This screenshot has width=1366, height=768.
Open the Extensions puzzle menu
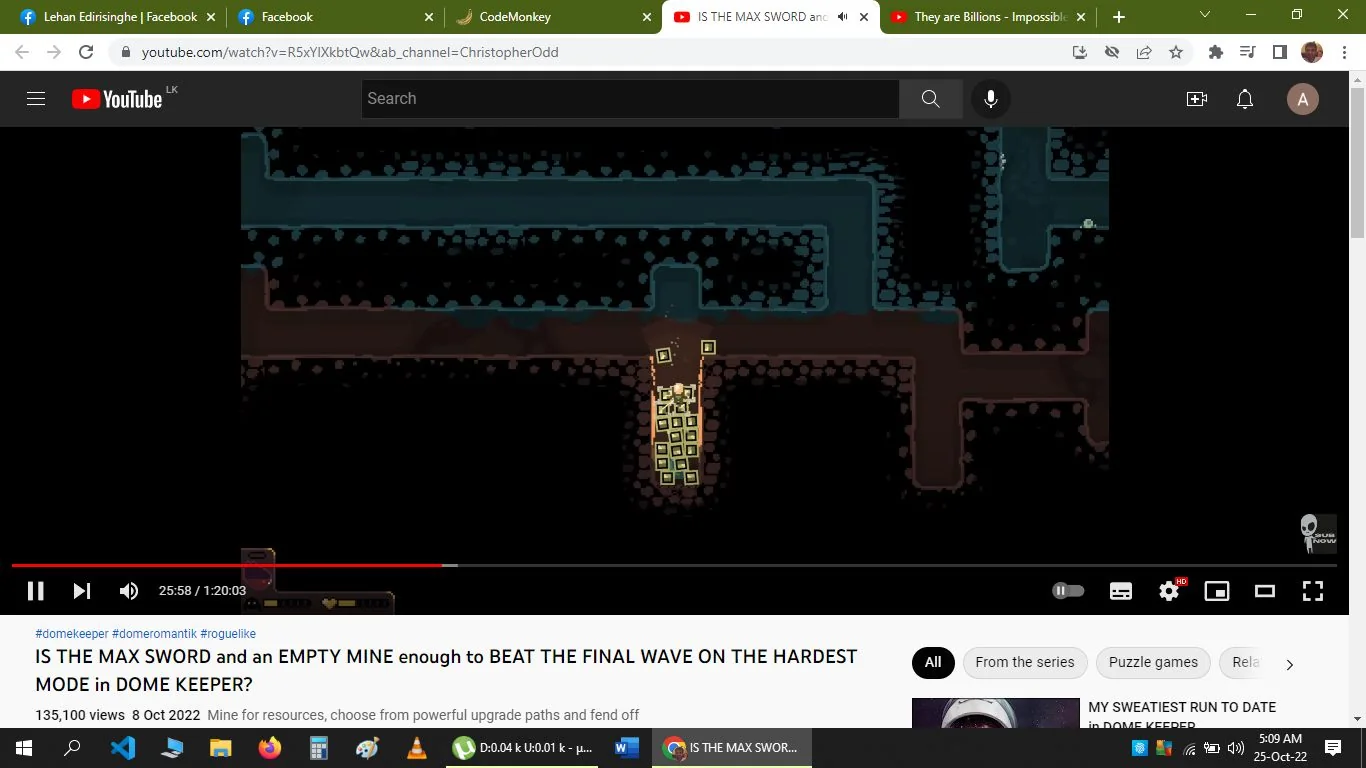point(1216,52)
